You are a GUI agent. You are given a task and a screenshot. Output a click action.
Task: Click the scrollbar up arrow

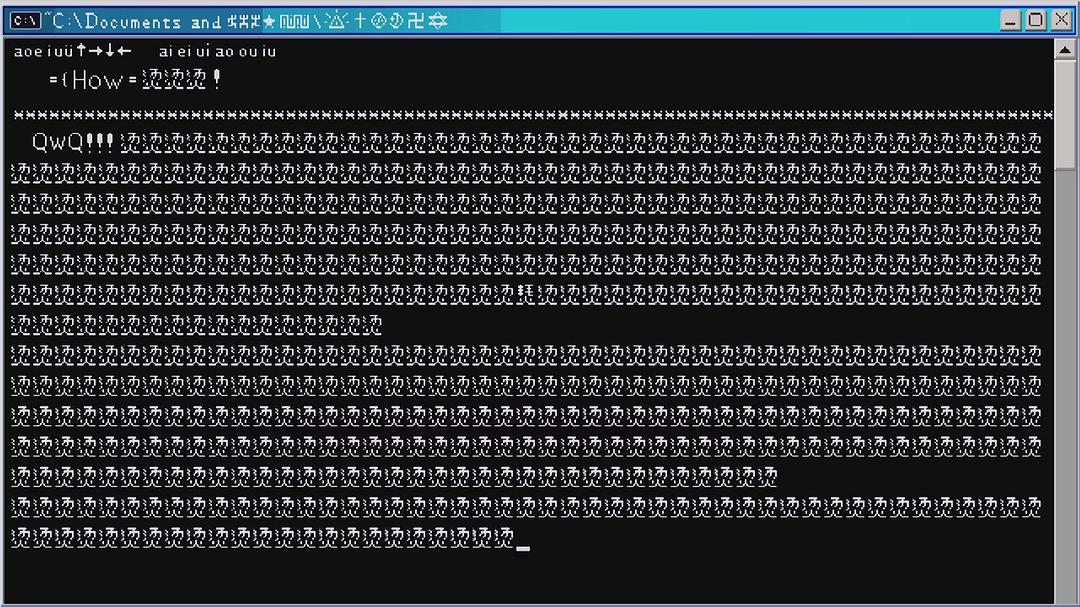tap(1065, 47)
